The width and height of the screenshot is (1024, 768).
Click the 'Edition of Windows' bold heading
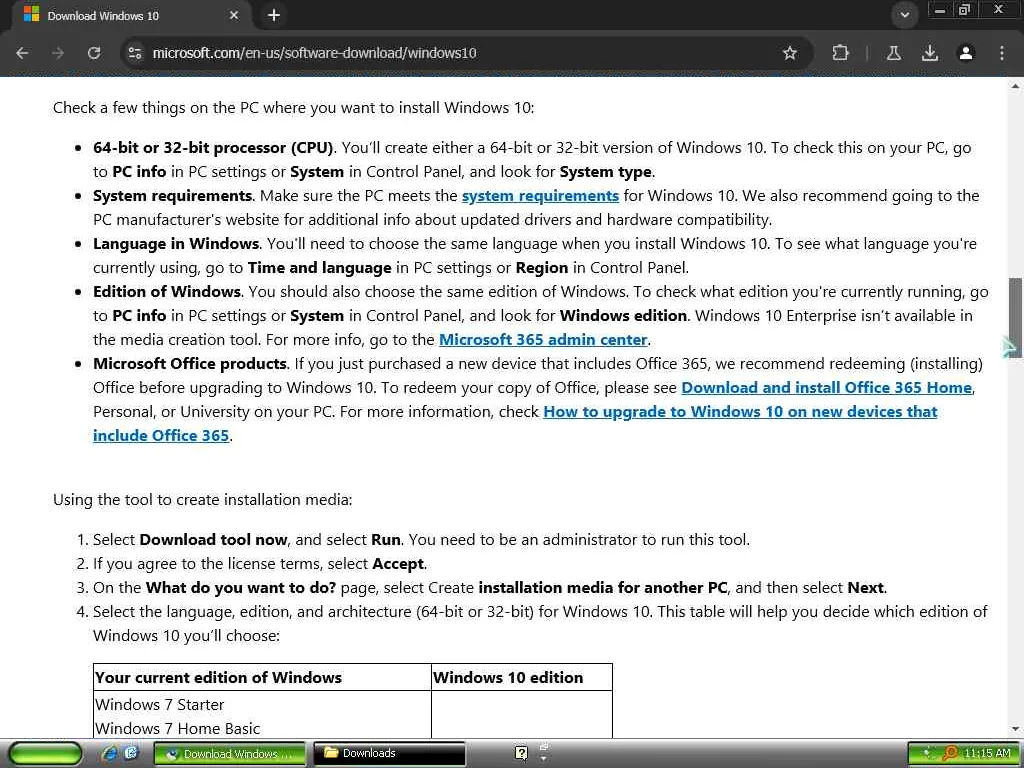pyautogui.click(x=167, y=292)
